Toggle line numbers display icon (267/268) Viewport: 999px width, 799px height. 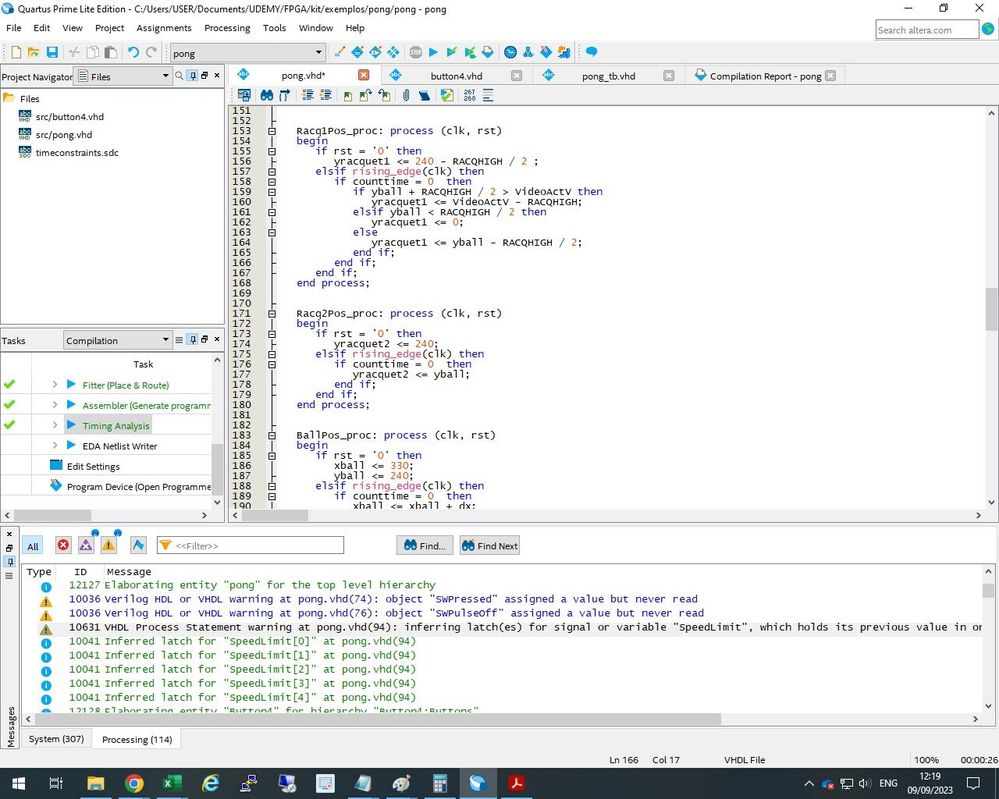coord(469,95)
